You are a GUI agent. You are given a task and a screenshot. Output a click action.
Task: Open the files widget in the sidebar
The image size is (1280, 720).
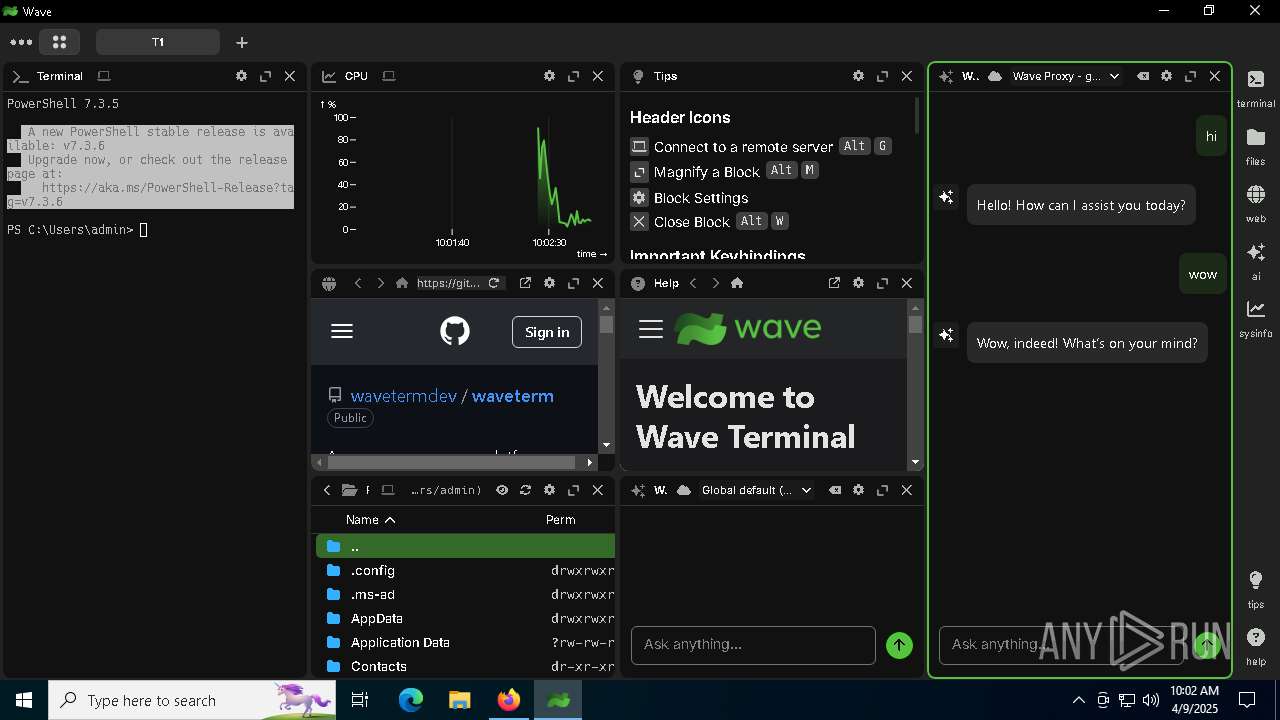1255,146
